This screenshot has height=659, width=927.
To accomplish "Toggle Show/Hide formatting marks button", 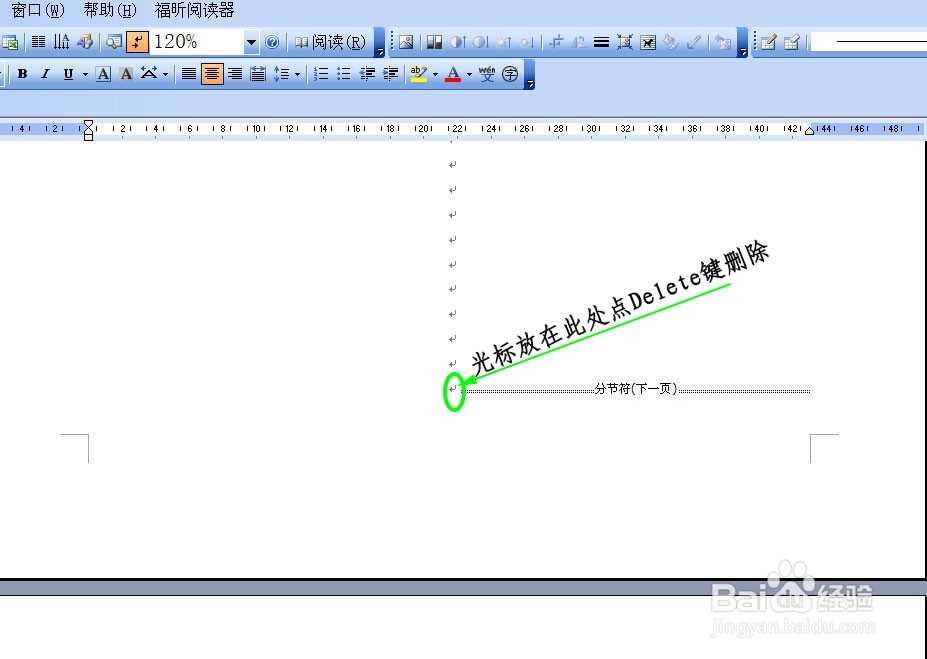I will coord(137,42).
